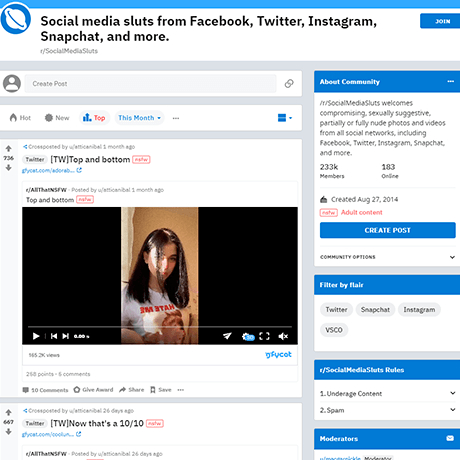The width and height of the screenshot is (460, 460).
Task: Click the Twitter flair tag on first post
Action: point(35,160)
